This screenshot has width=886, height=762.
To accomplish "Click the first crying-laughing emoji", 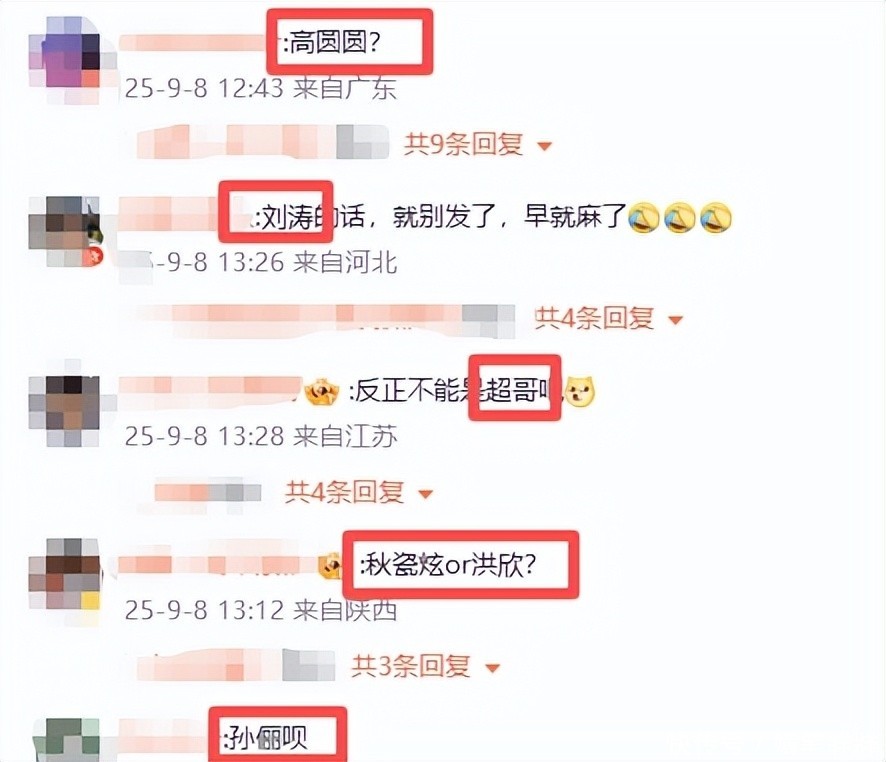I will click(x=644, y=218).
